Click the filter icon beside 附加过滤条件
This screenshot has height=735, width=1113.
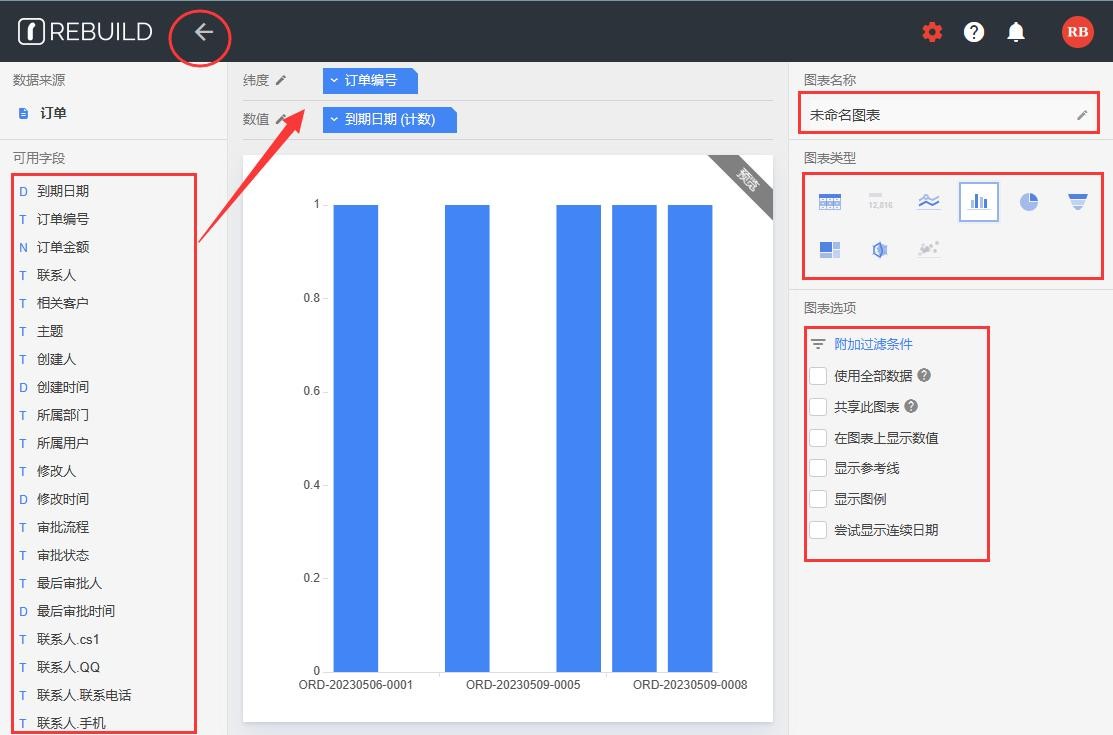(818, 344)
